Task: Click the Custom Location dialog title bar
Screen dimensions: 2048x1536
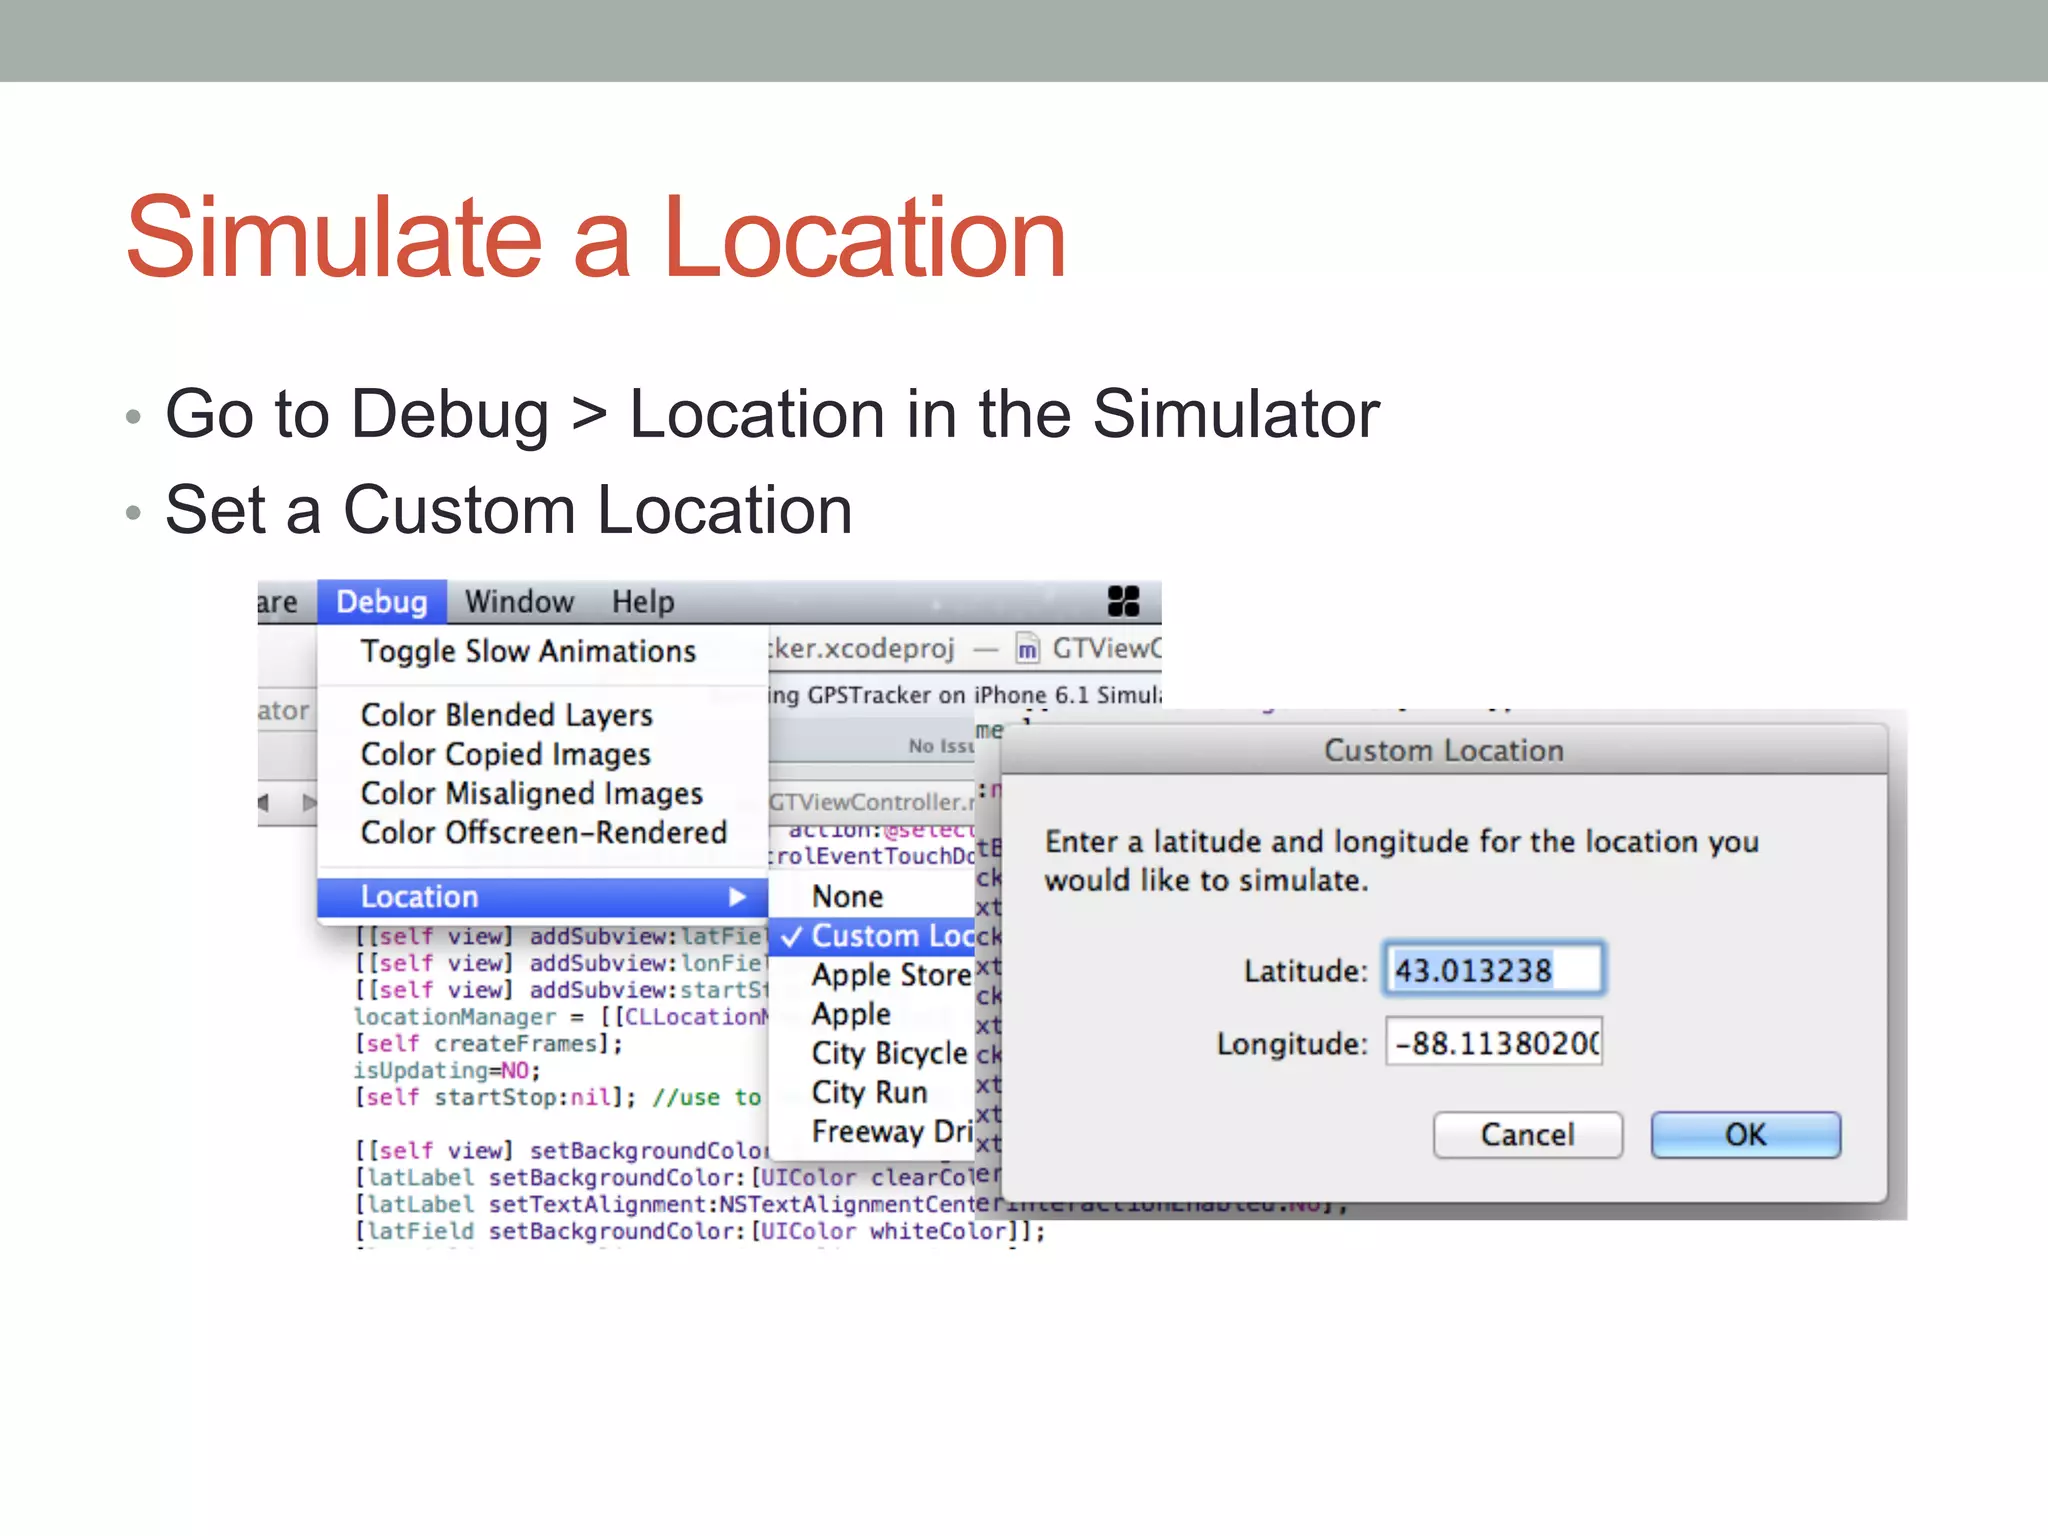Action: click(x=1444, y=750)
